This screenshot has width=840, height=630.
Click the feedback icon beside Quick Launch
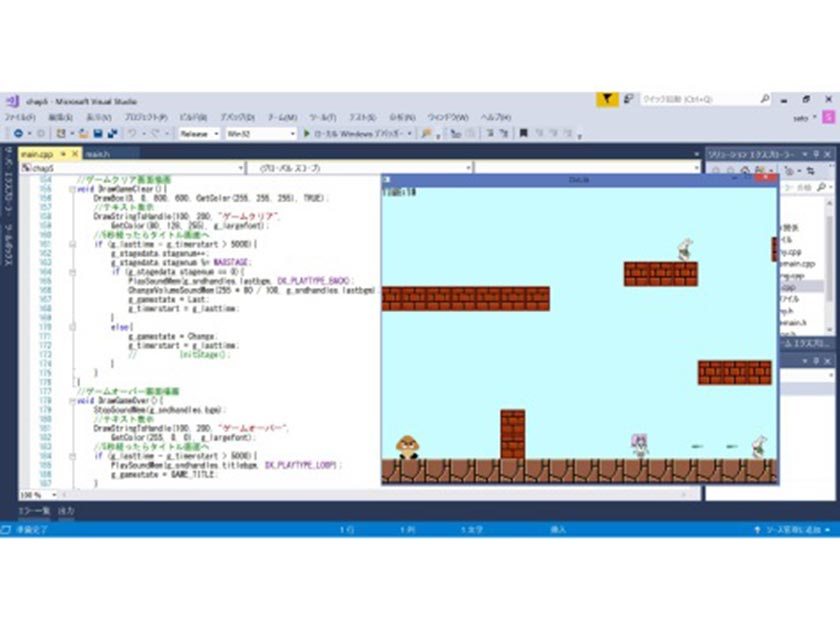[628, 99]
